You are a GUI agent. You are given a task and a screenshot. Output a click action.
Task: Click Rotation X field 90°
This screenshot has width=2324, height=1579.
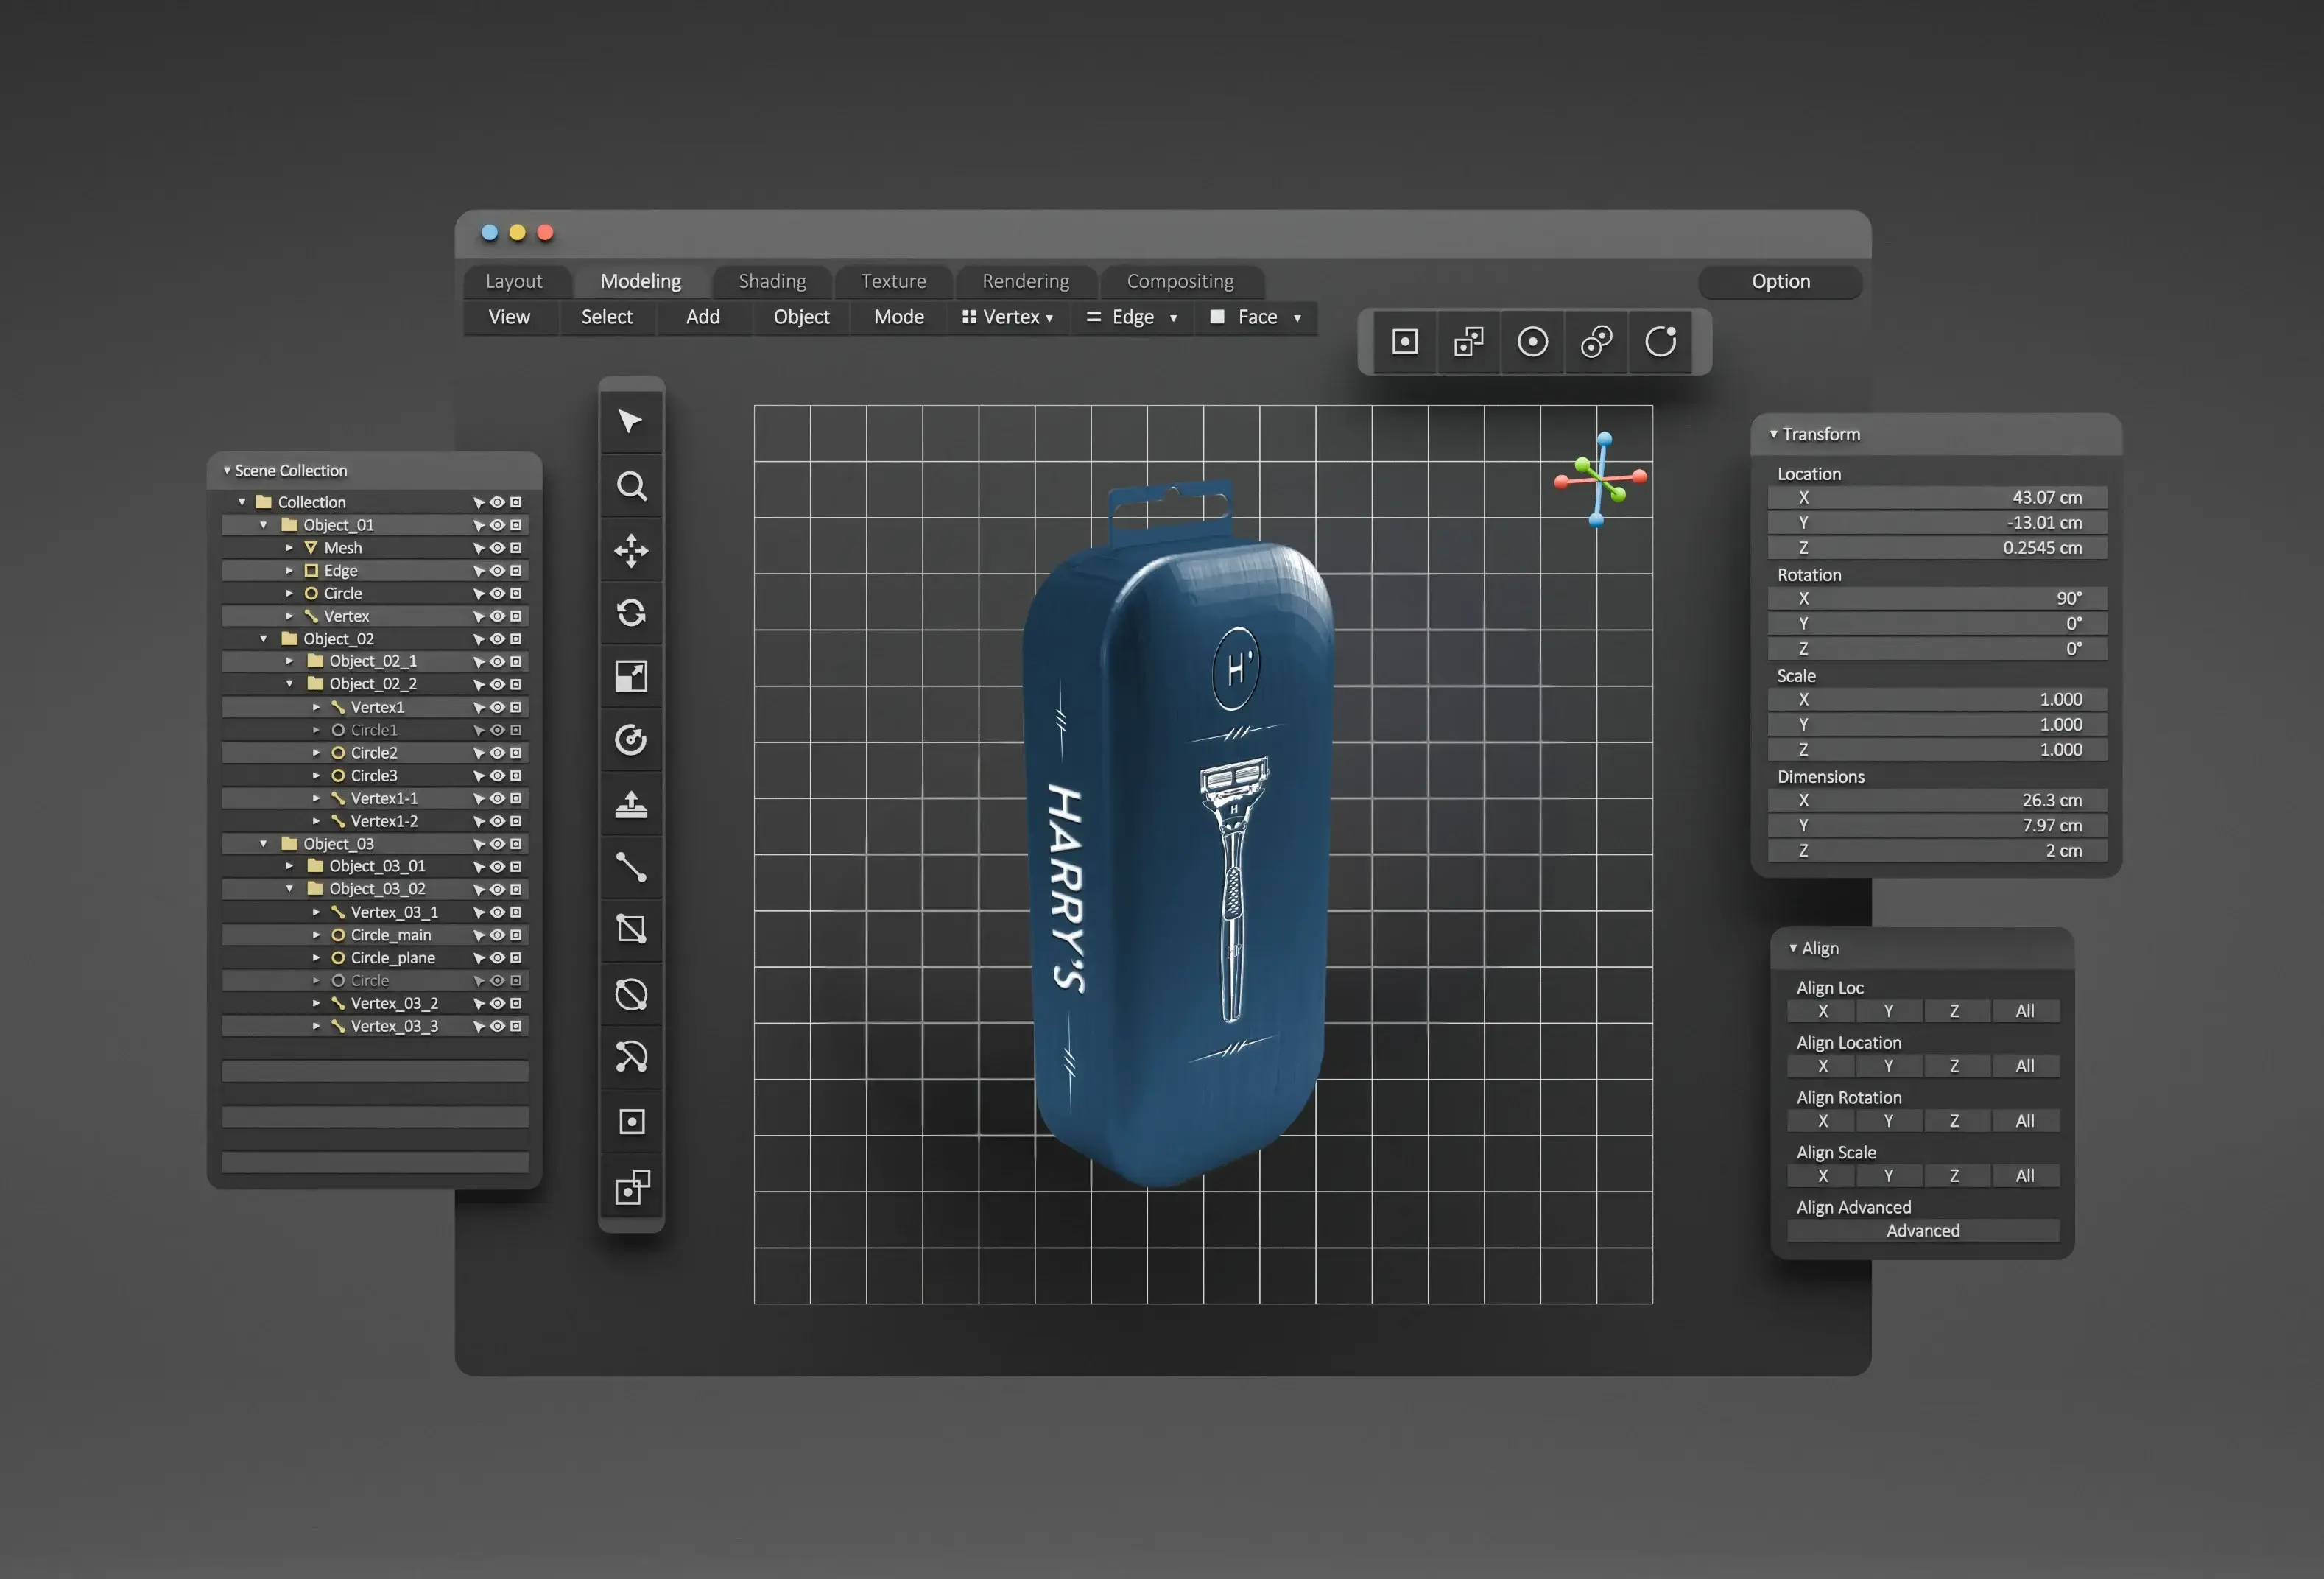tap(1937, 598)
